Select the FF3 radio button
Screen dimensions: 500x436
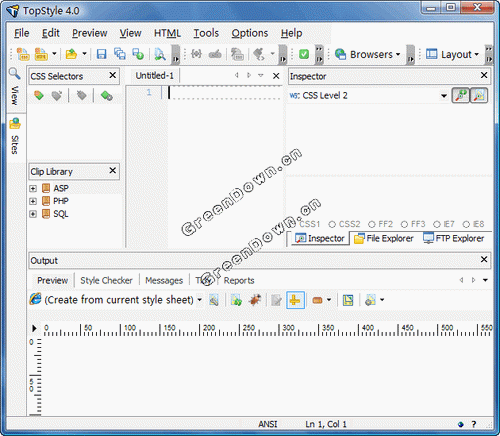coord(404,224)
